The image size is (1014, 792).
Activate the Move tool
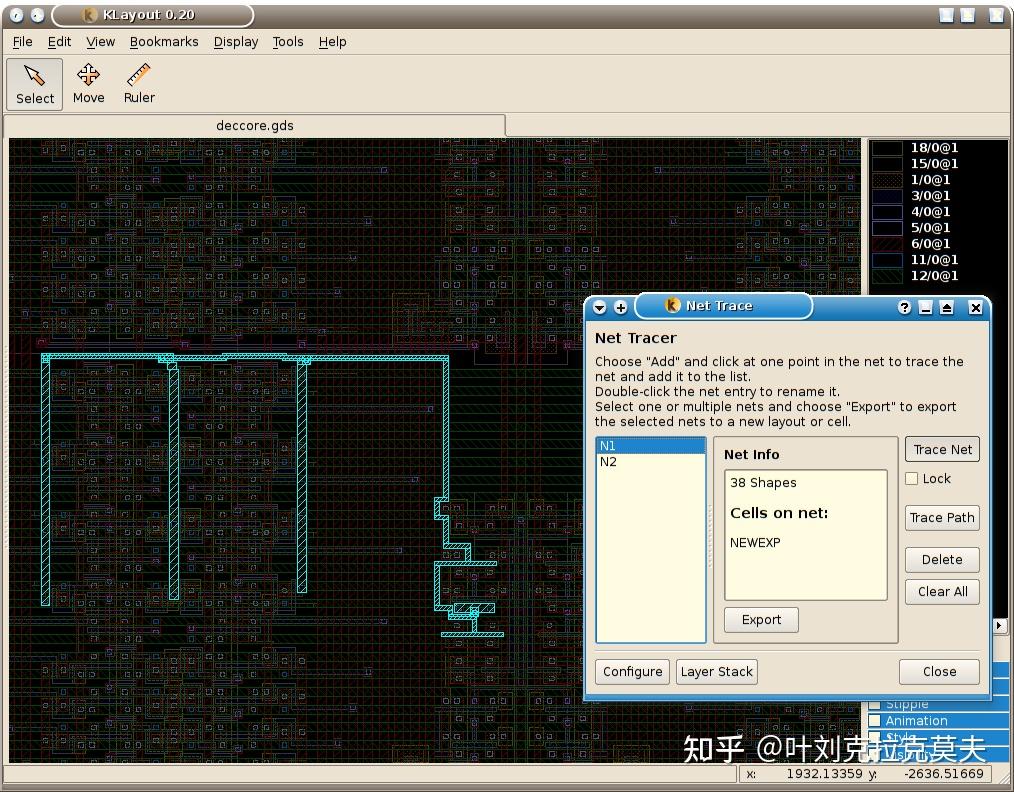click(88, 83)
